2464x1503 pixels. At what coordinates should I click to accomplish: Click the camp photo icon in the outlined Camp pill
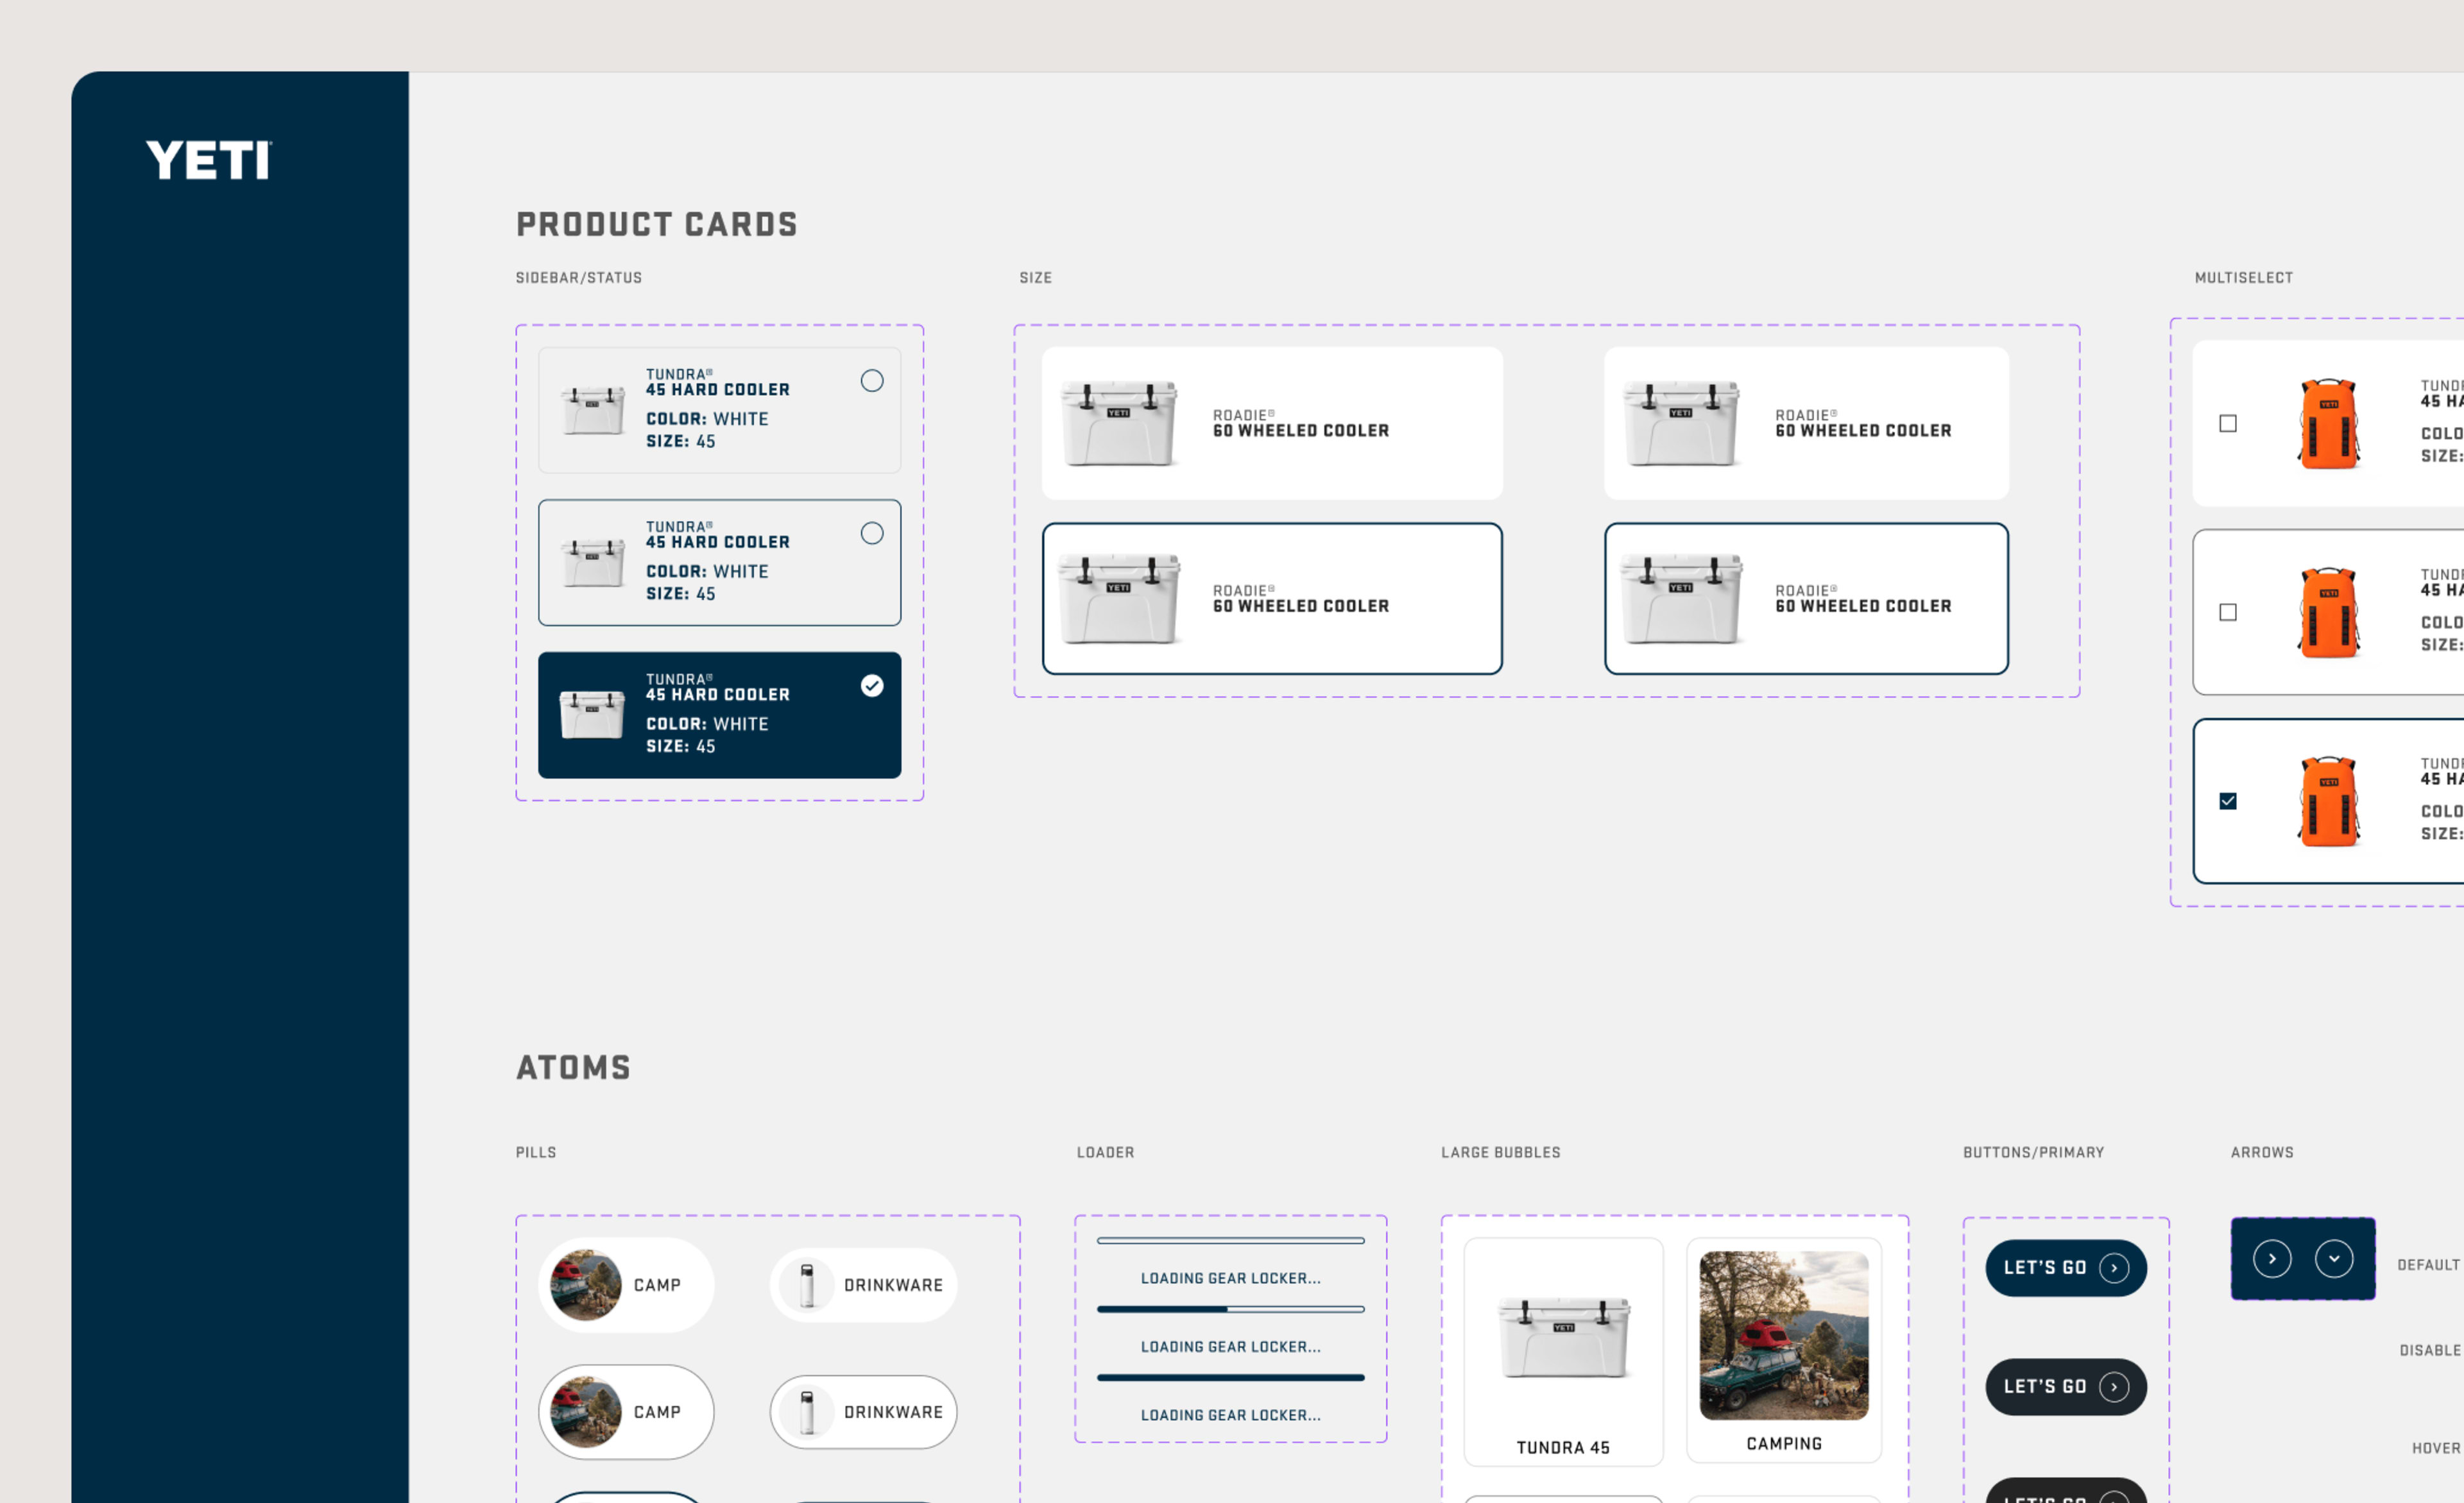point(586,1412)
